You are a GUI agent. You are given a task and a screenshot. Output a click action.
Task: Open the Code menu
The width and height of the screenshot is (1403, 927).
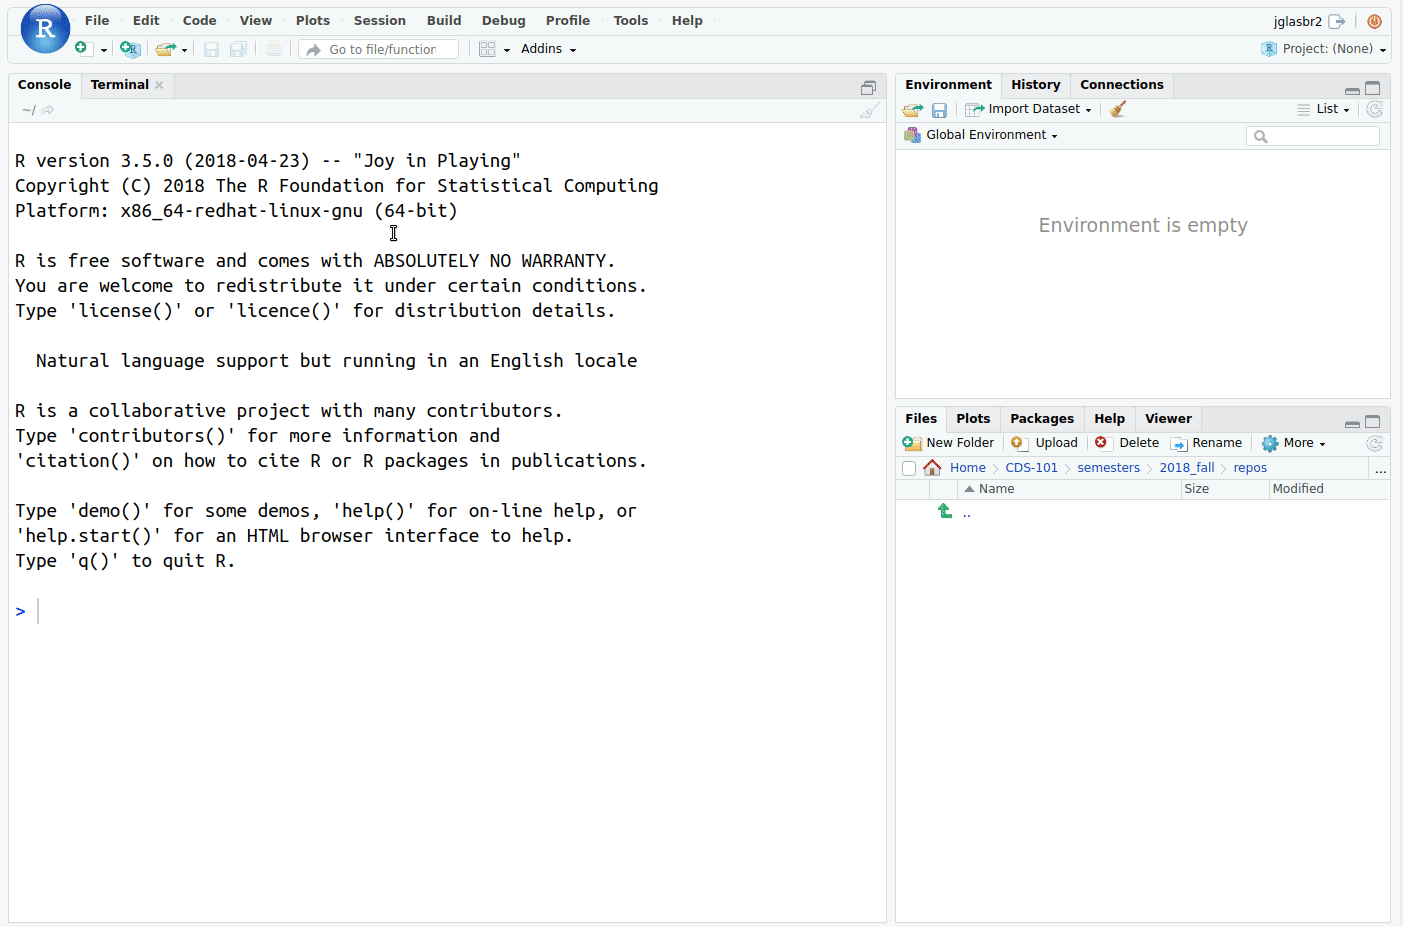[199, 20]
